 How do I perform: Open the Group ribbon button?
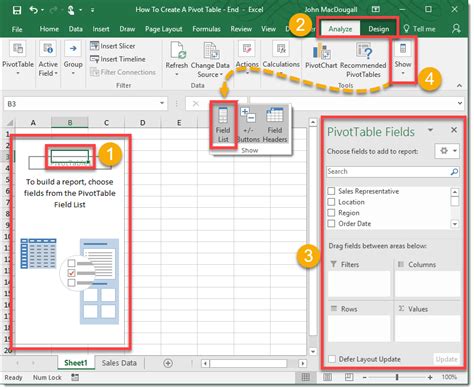[x=73, y=59]
